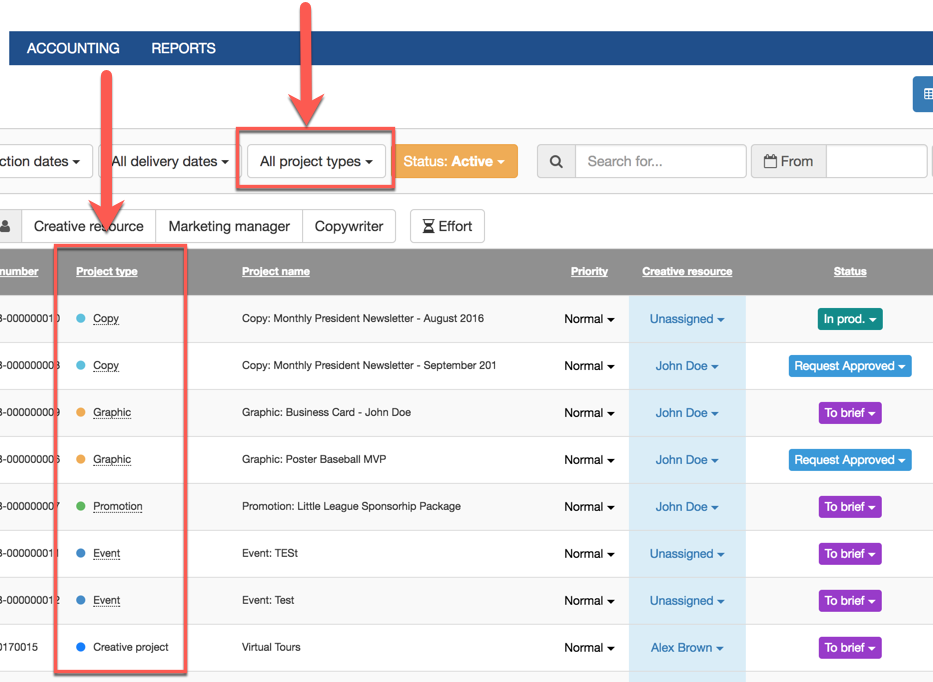Open the REPORTS menu

183,48
